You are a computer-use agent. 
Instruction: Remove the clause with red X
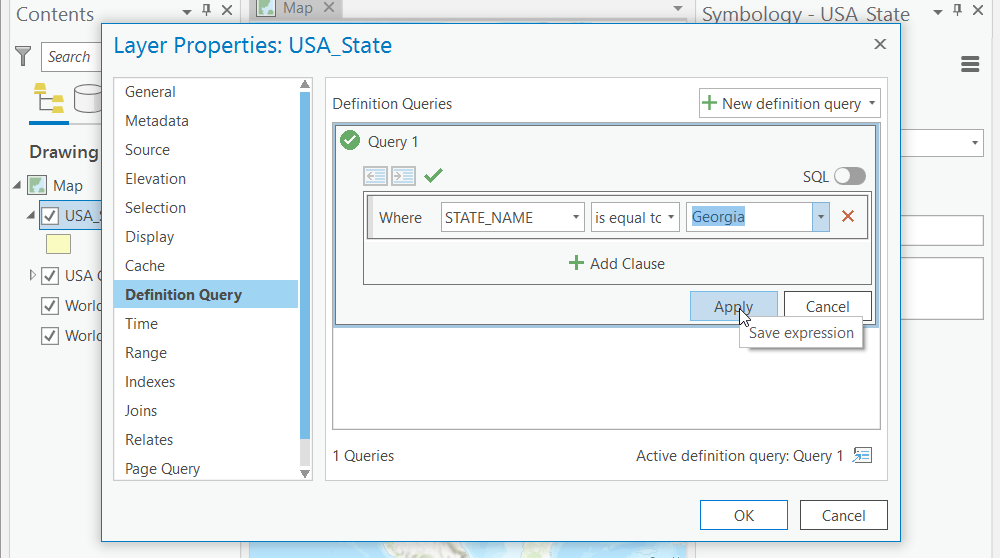click(848, 216)
